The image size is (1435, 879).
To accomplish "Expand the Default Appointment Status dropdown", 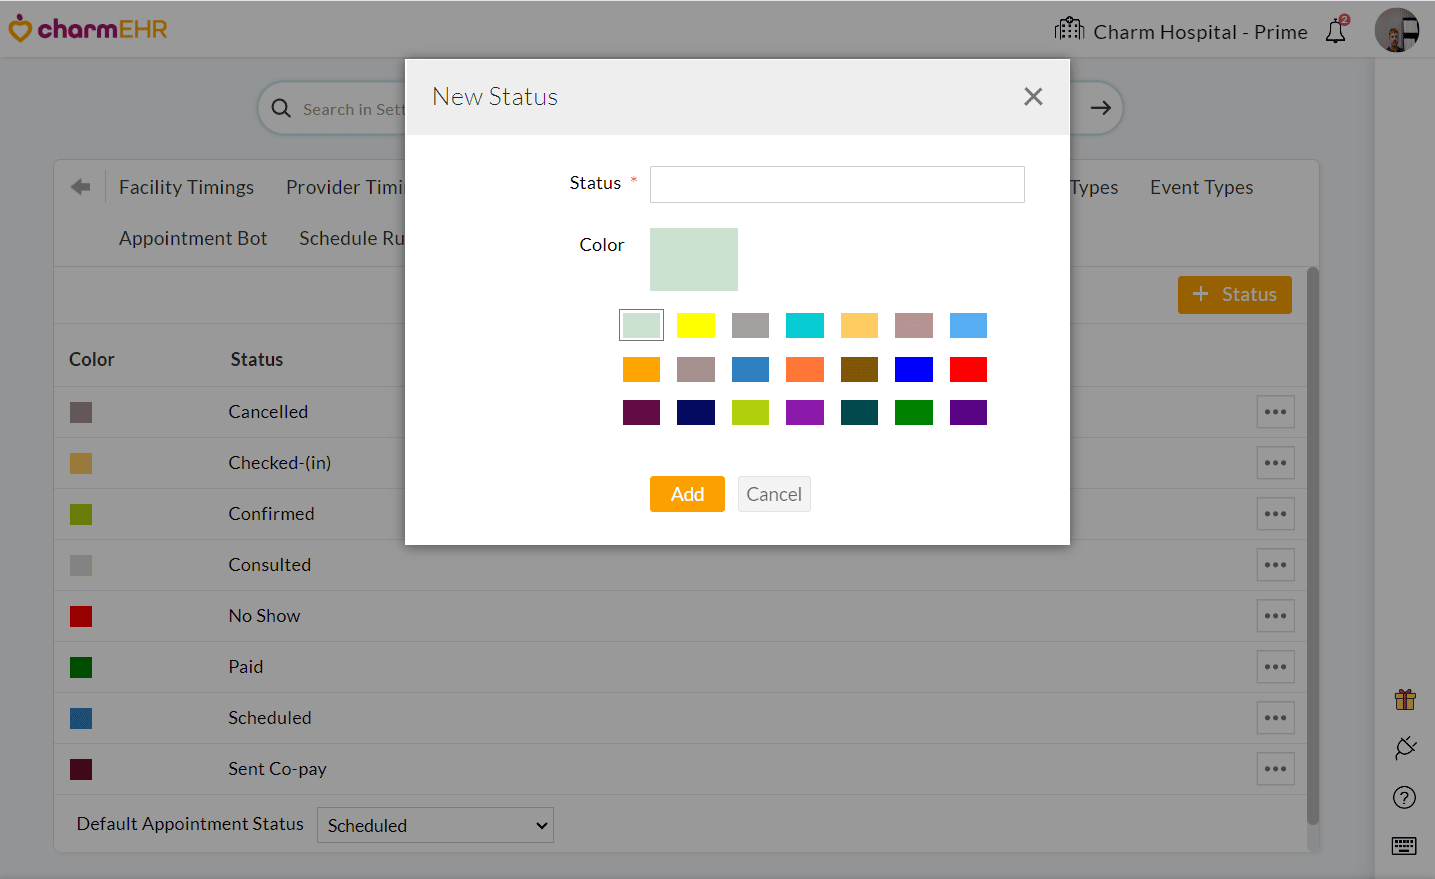I will pyautogui.click(x=435, y=825).
